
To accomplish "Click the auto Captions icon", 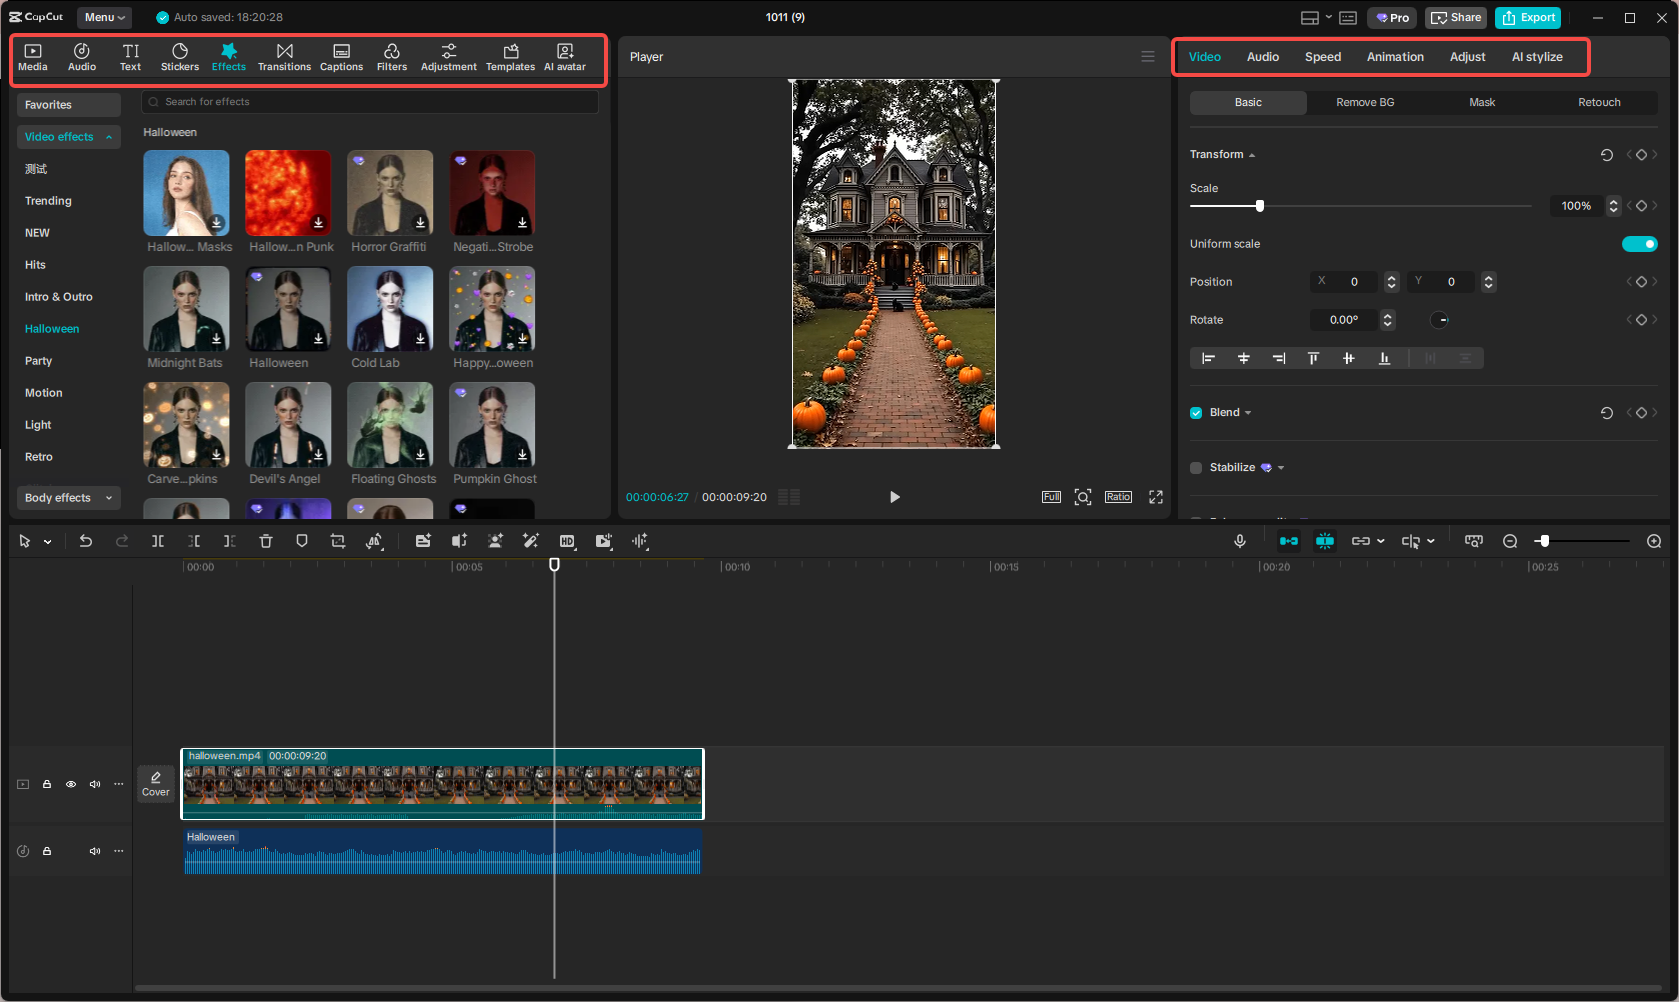I will click(341, 56).
